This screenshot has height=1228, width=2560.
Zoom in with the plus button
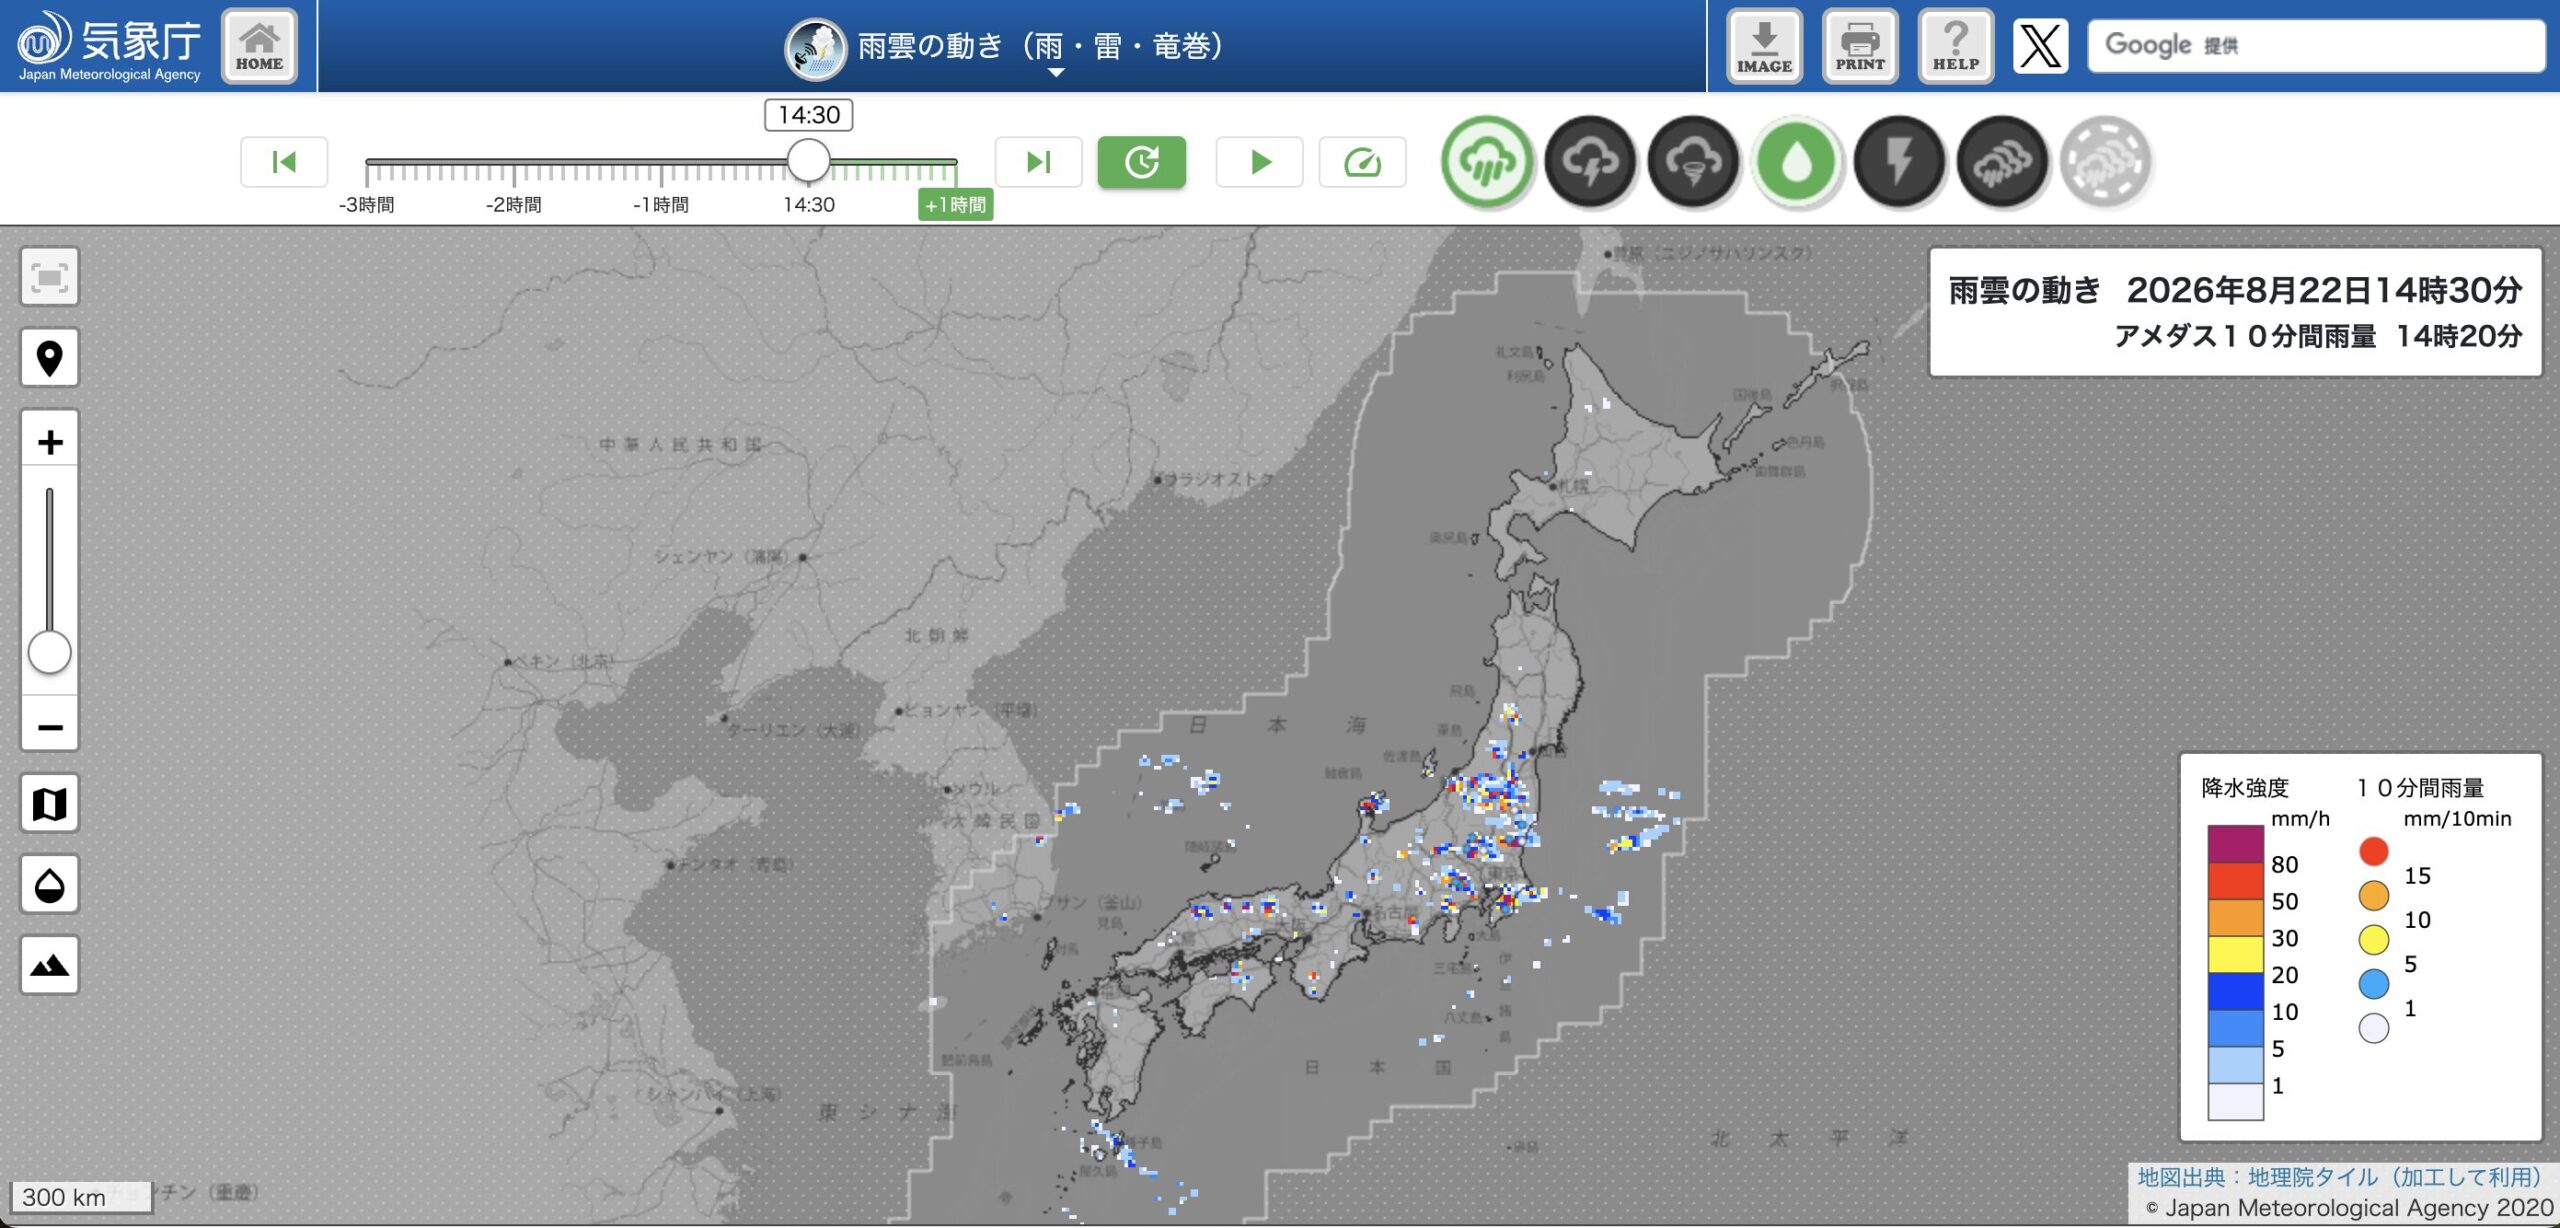(50, 441)
